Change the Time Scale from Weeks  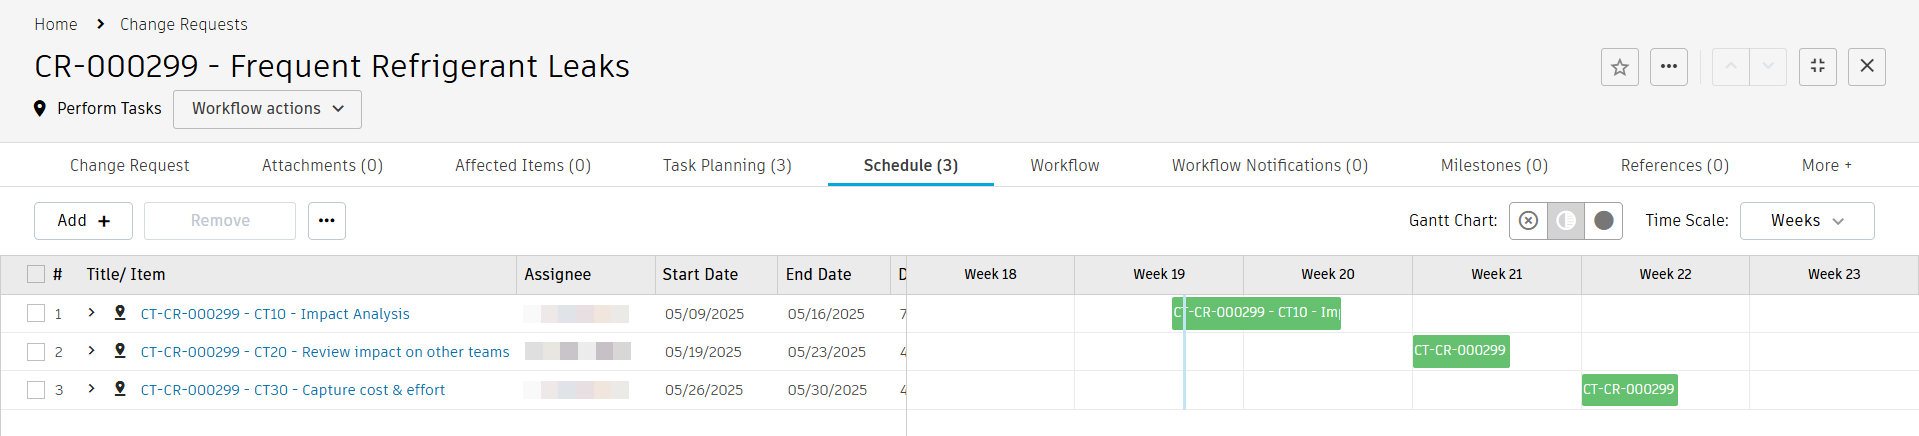click(x=1806, y=221)
